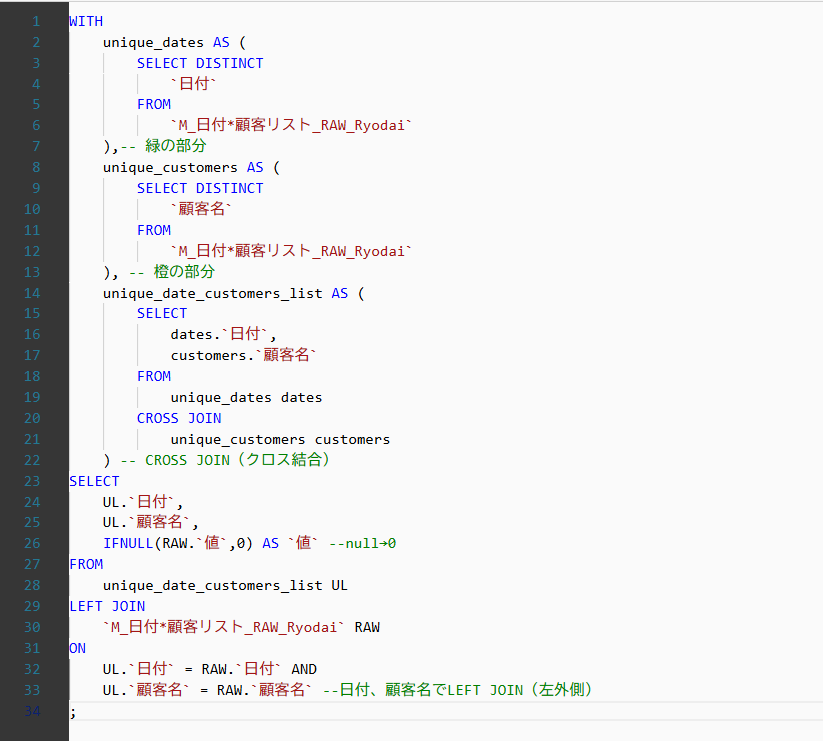The image size is (823, 741).
Task: Click the WITH keyword on line 1
Action: click(x=86, y=22)
